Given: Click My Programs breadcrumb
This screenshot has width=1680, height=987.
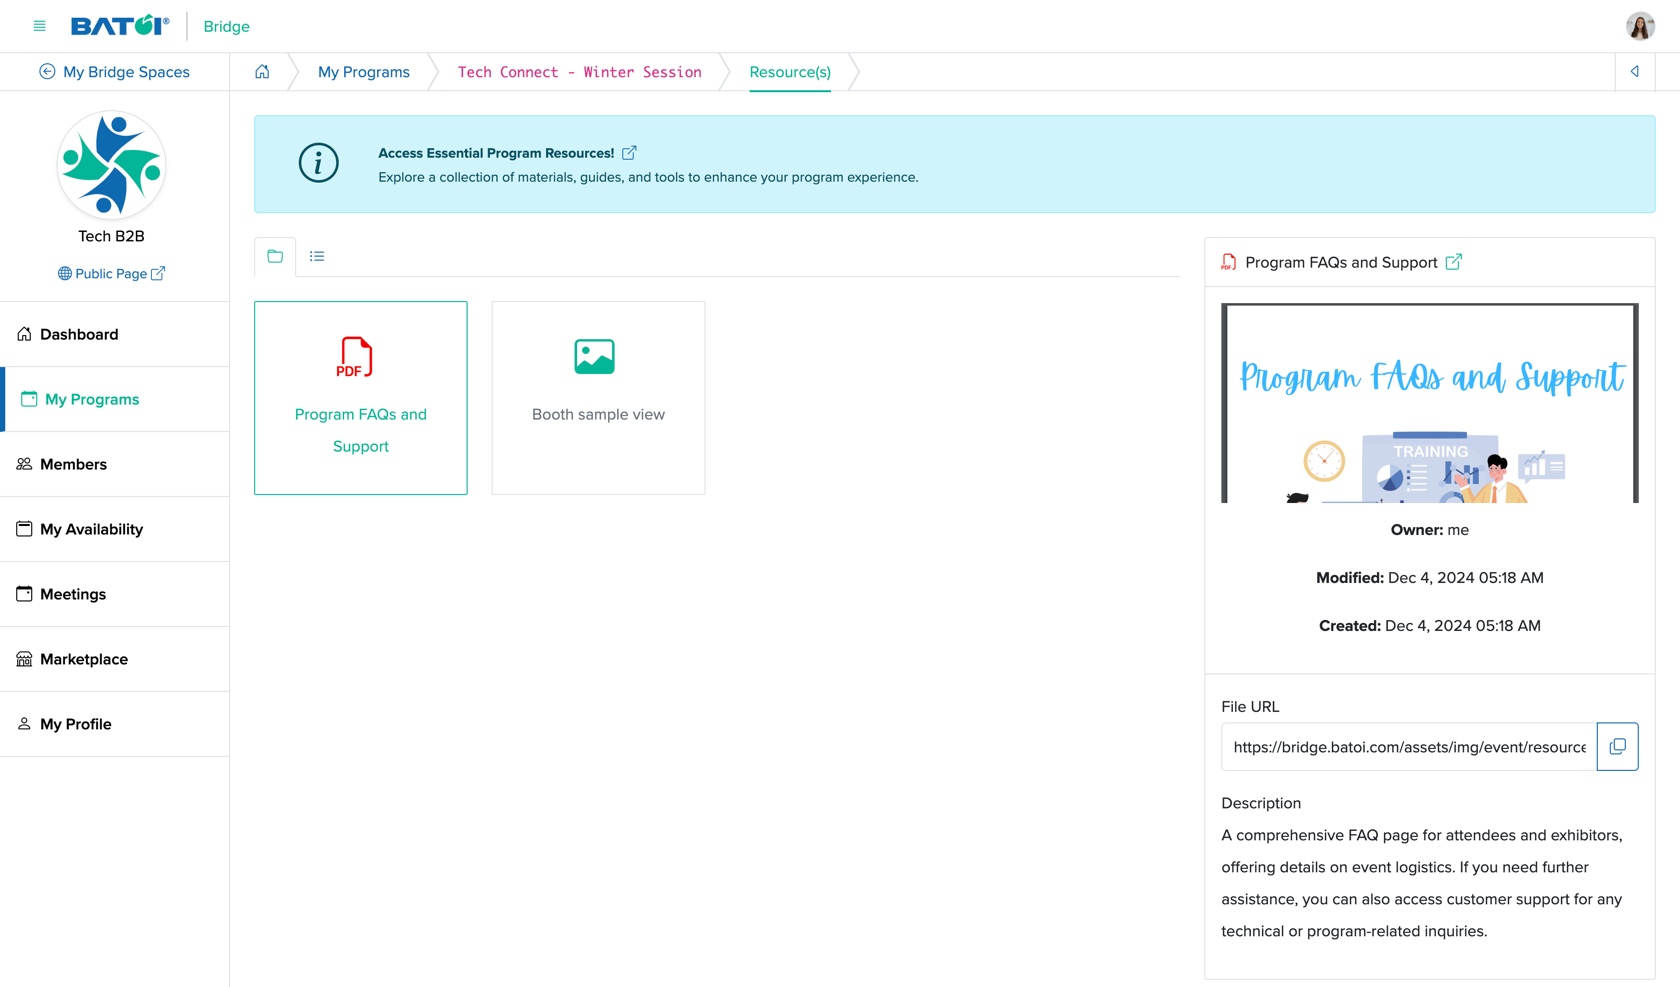Looking at the screenshot, I should tap(364, 72).
